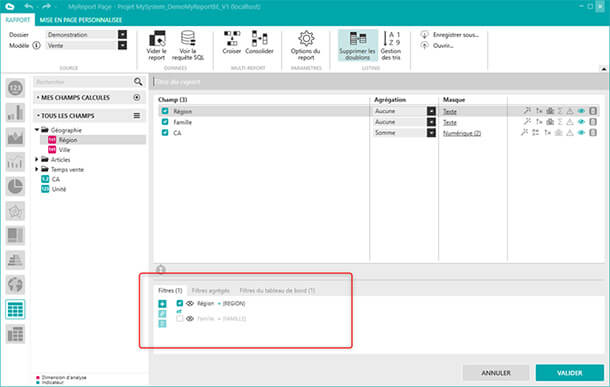Open the Tous les champs list menu

point(137,116)
